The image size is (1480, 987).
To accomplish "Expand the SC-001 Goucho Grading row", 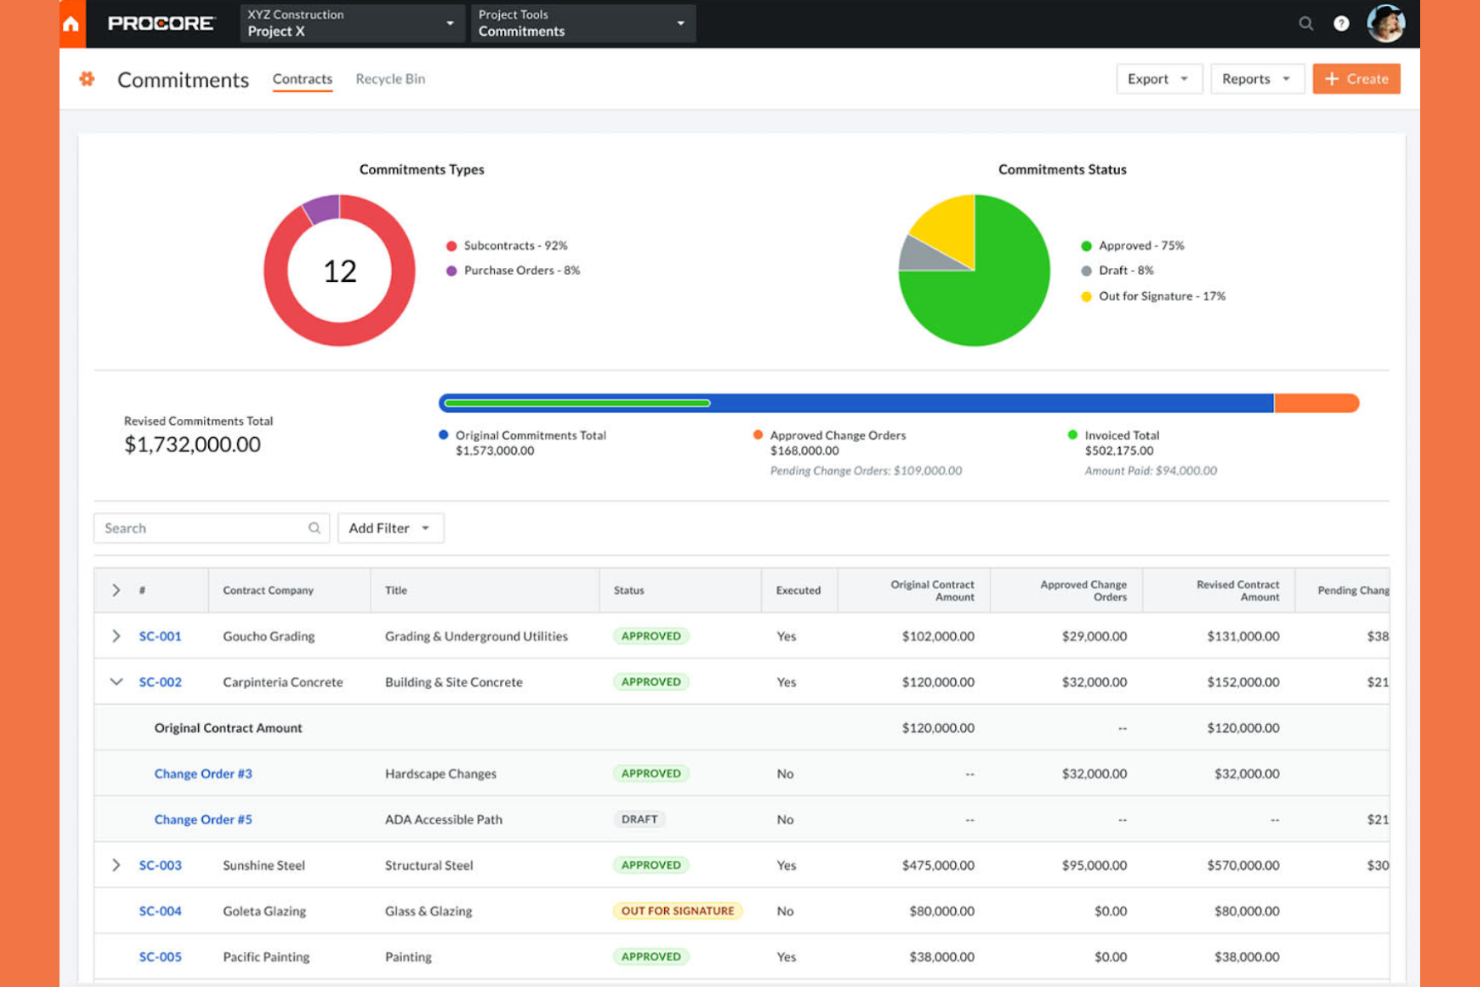I will [116, 636].
